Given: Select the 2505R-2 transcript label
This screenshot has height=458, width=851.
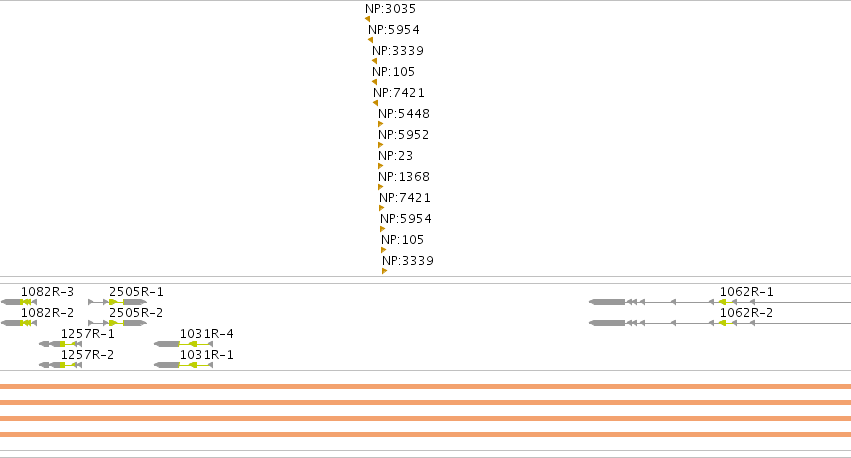Looking at the screenshot, I should point(136,313).
